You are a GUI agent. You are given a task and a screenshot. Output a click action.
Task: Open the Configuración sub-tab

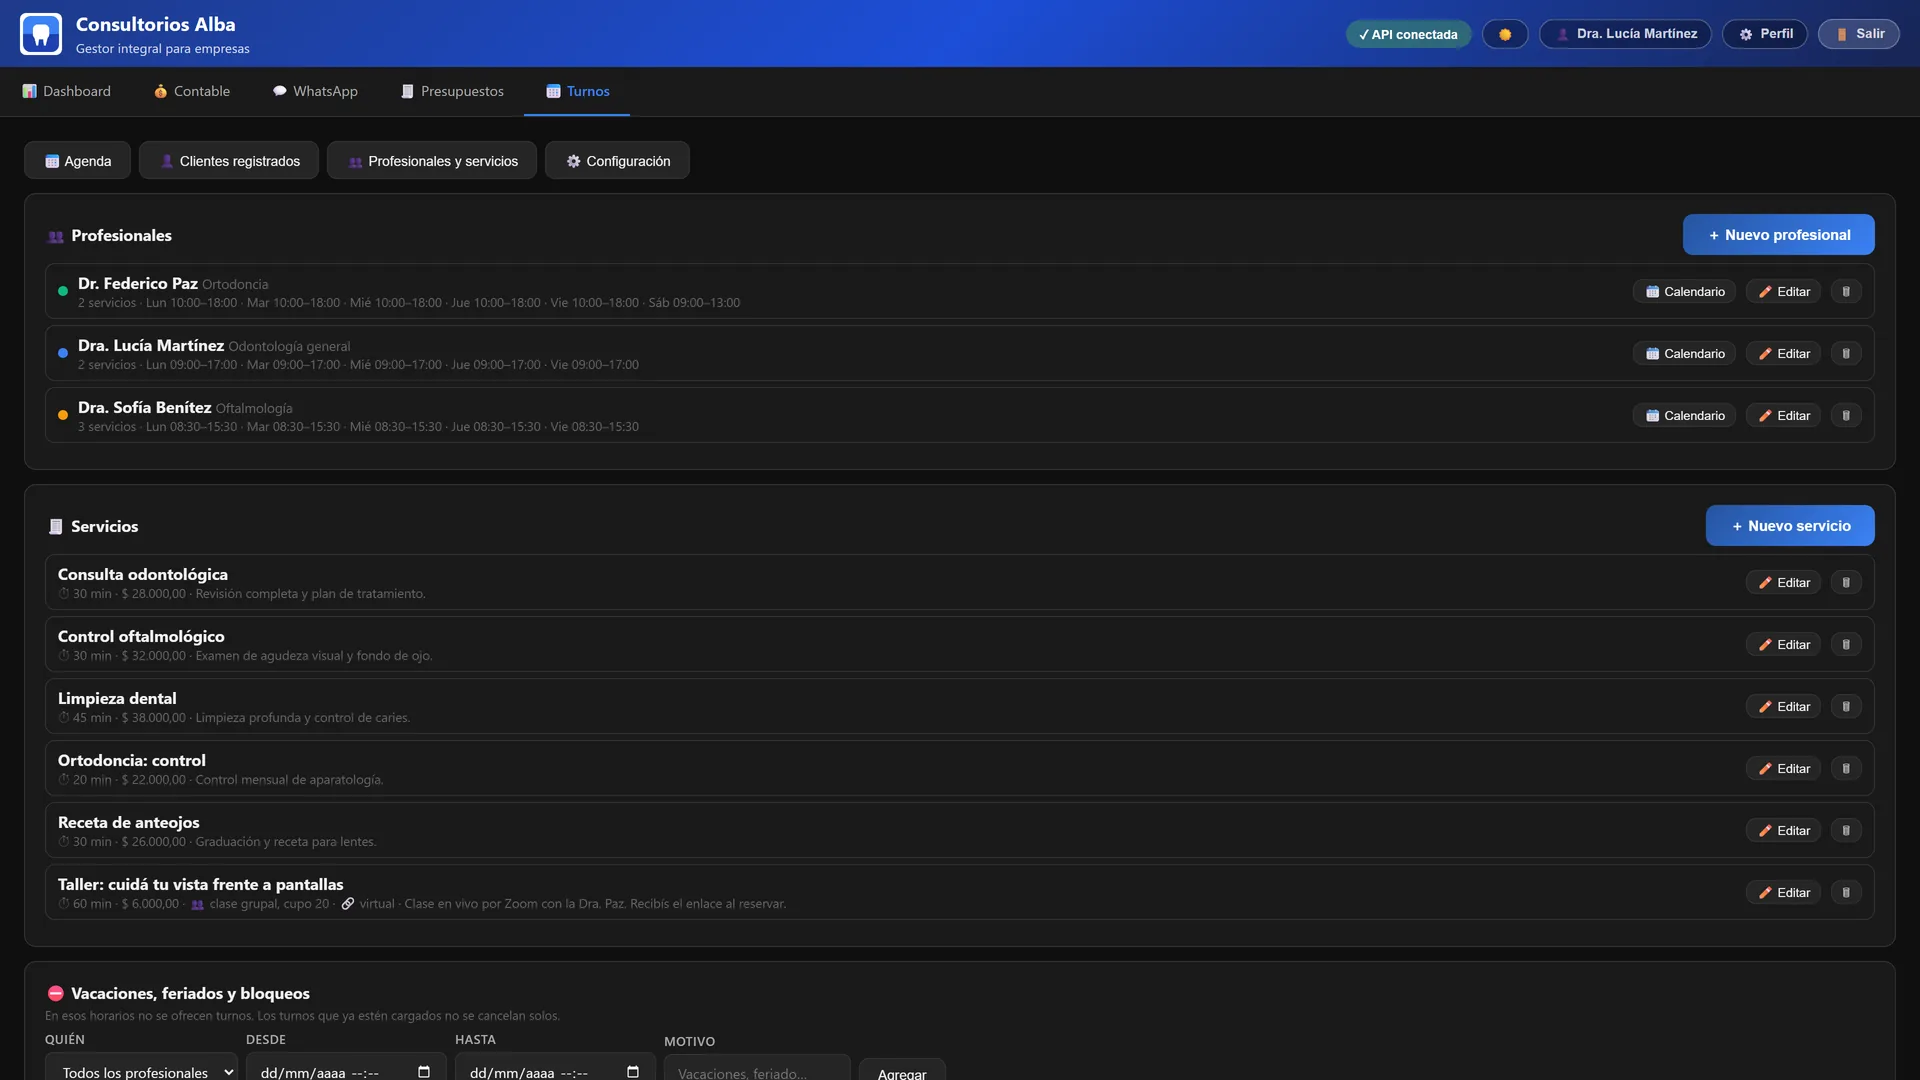click(x=617, y=161)
